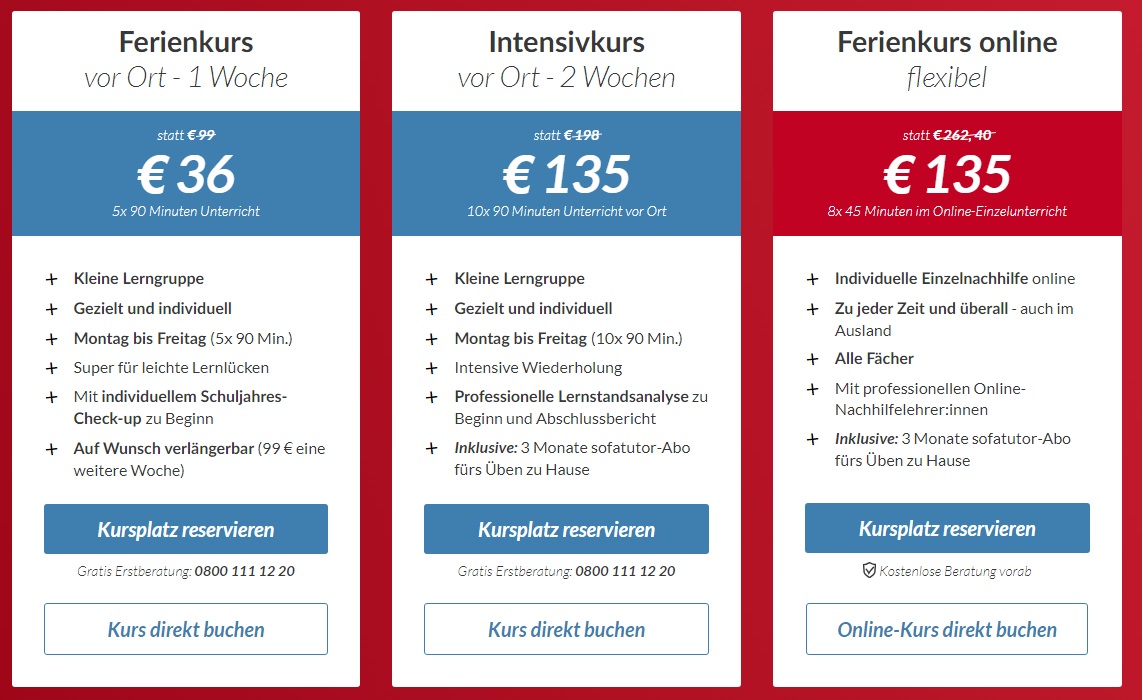Click Online-Kurs direkt buchen button
1142x700 pixels.
click(947, 629)
